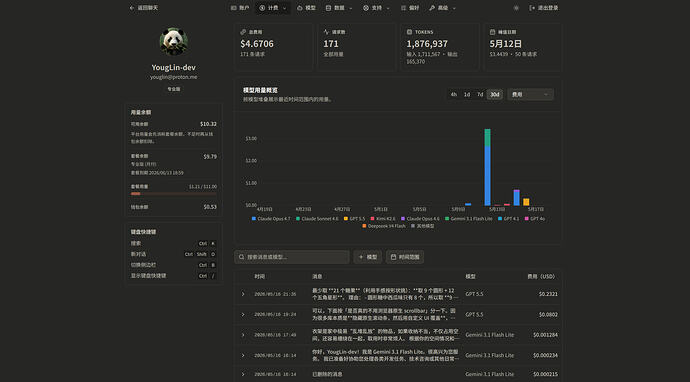
Task: Open the support menu in top navigation
Action: click(x=376, y=8)
